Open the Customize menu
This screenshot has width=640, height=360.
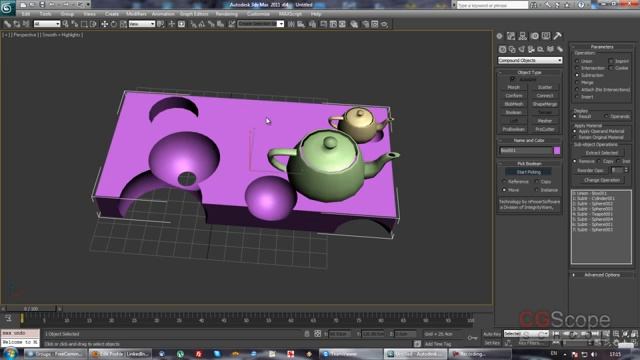258,14
